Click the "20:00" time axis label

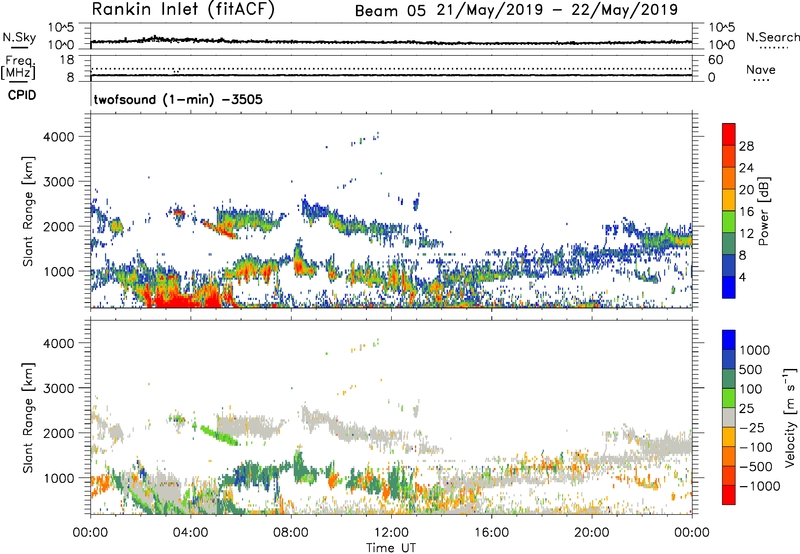pos(592,533)
